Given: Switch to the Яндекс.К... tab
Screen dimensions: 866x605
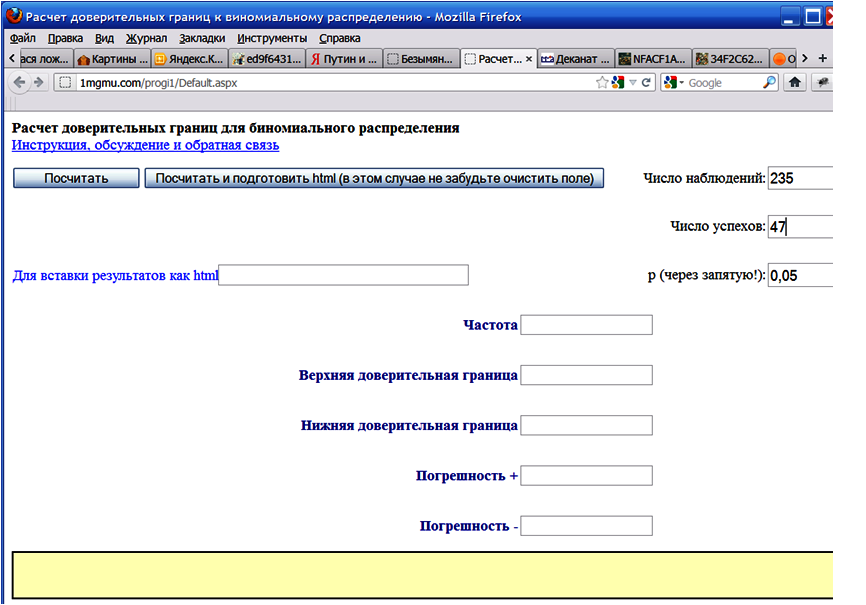Looking at the screenshot, I should click(189, 59).
